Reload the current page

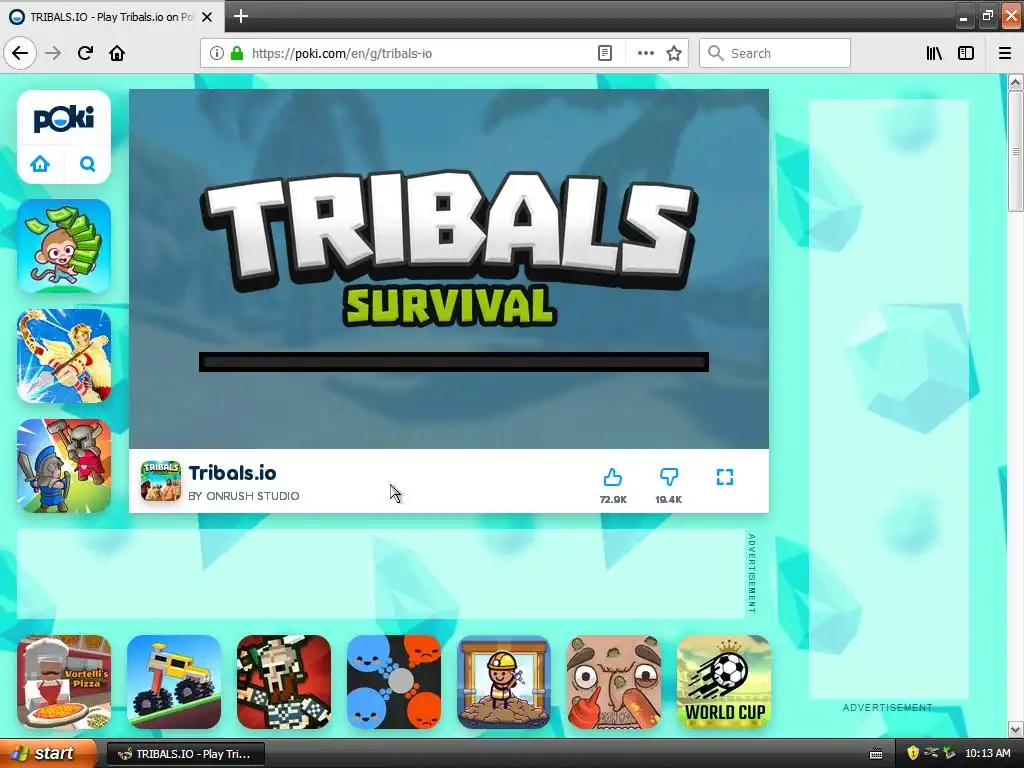coord(85,53)
